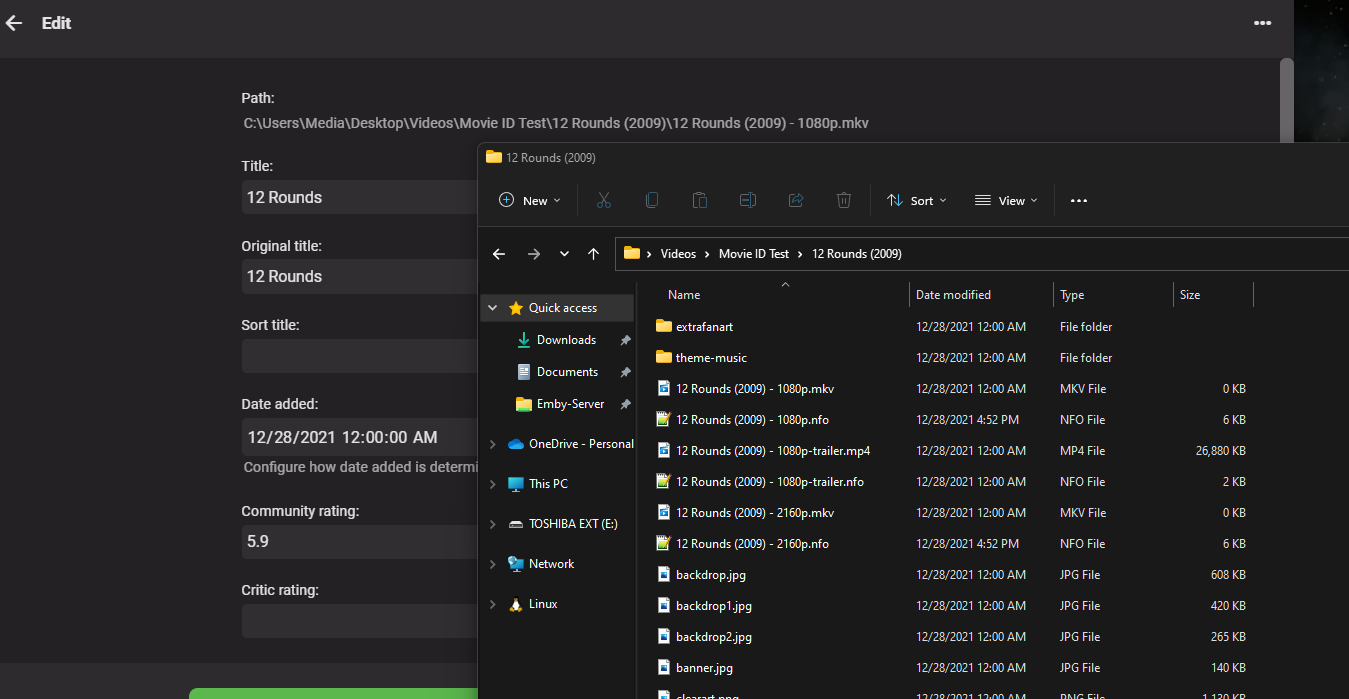Expand the This PC tree node
The width and height of the screenshot is (1349, 699).
(492, 484)
